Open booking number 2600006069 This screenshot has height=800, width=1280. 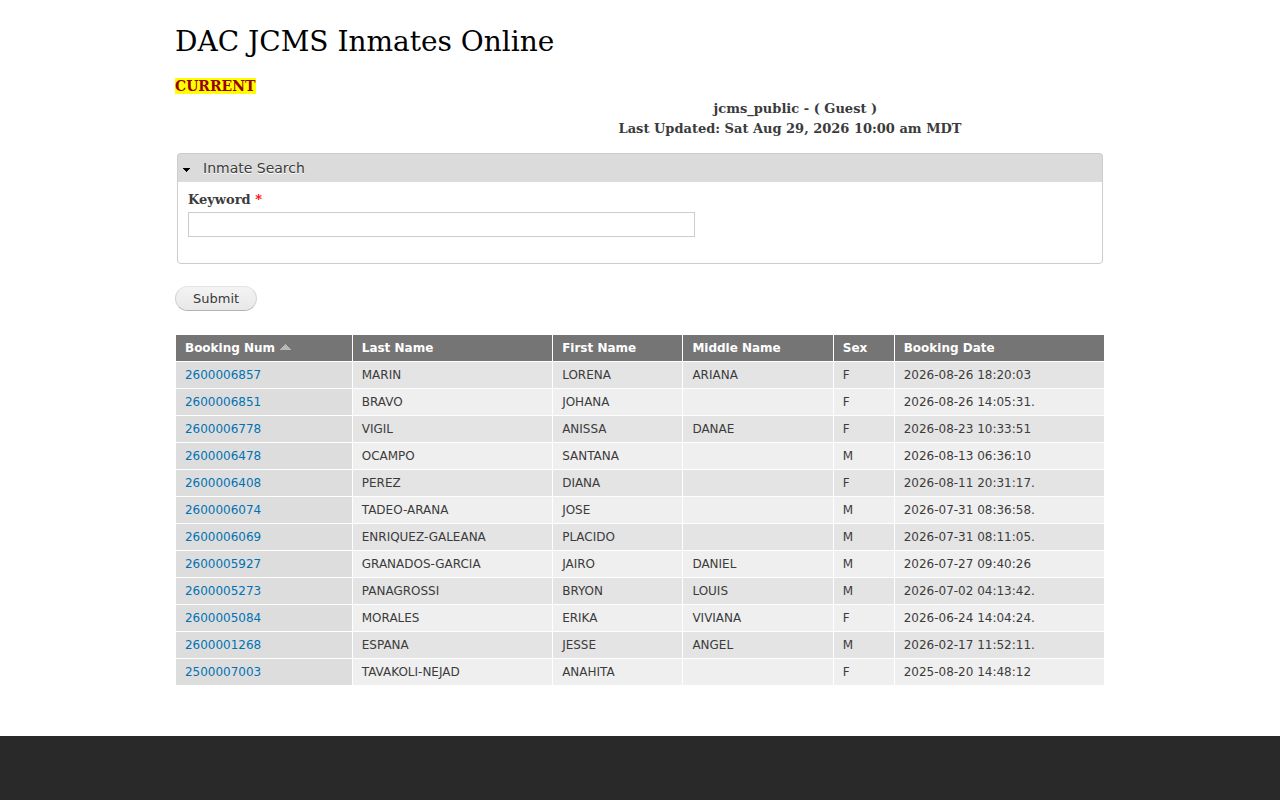pyautogui.click(x=223, y=537)
